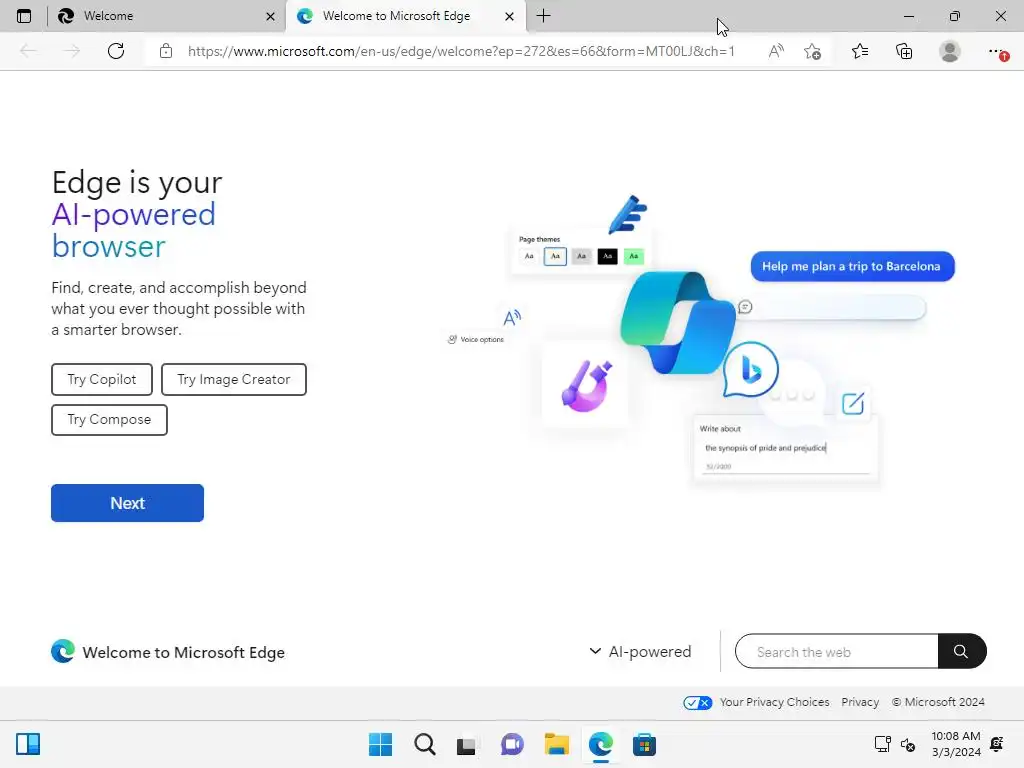Image resolution: width=1024 pixels, height=768 pixels.
Task: Click Try Copilot button
Action: click(102, 379)
